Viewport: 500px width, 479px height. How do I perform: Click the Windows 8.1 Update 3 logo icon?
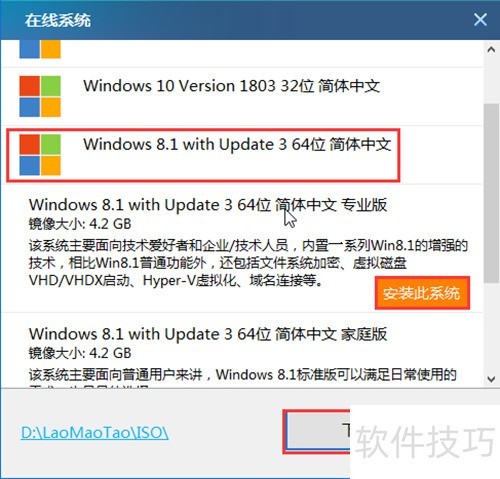[40, 155]
